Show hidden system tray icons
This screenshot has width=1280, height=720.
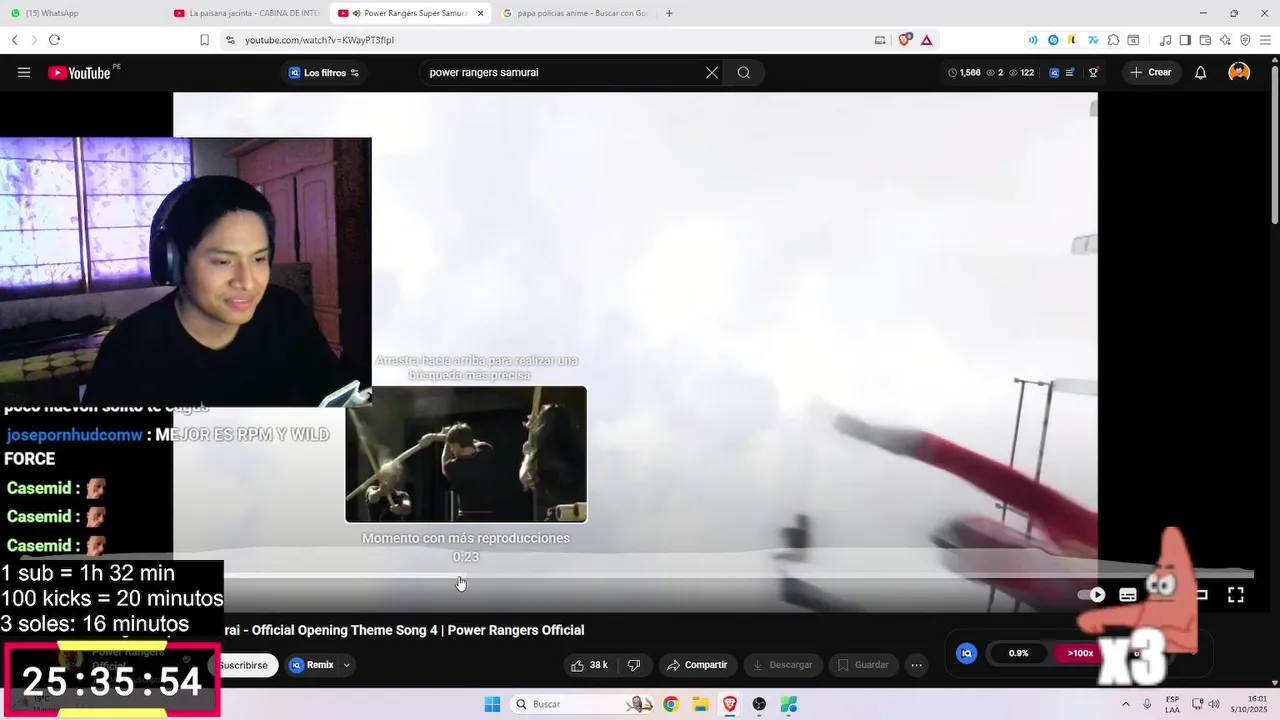tap(1126, 704)
